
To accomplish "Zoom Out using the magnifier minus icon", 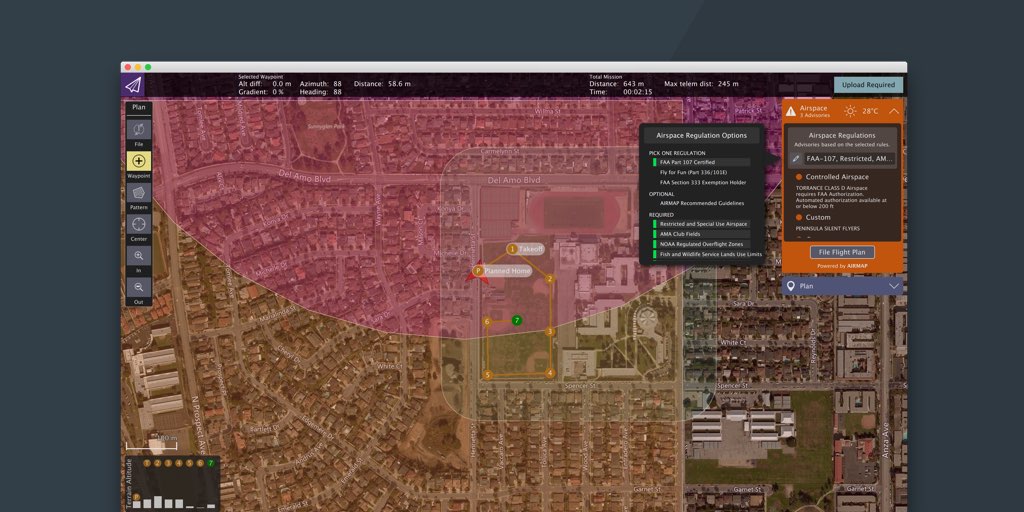I will (x=138, y=287).
